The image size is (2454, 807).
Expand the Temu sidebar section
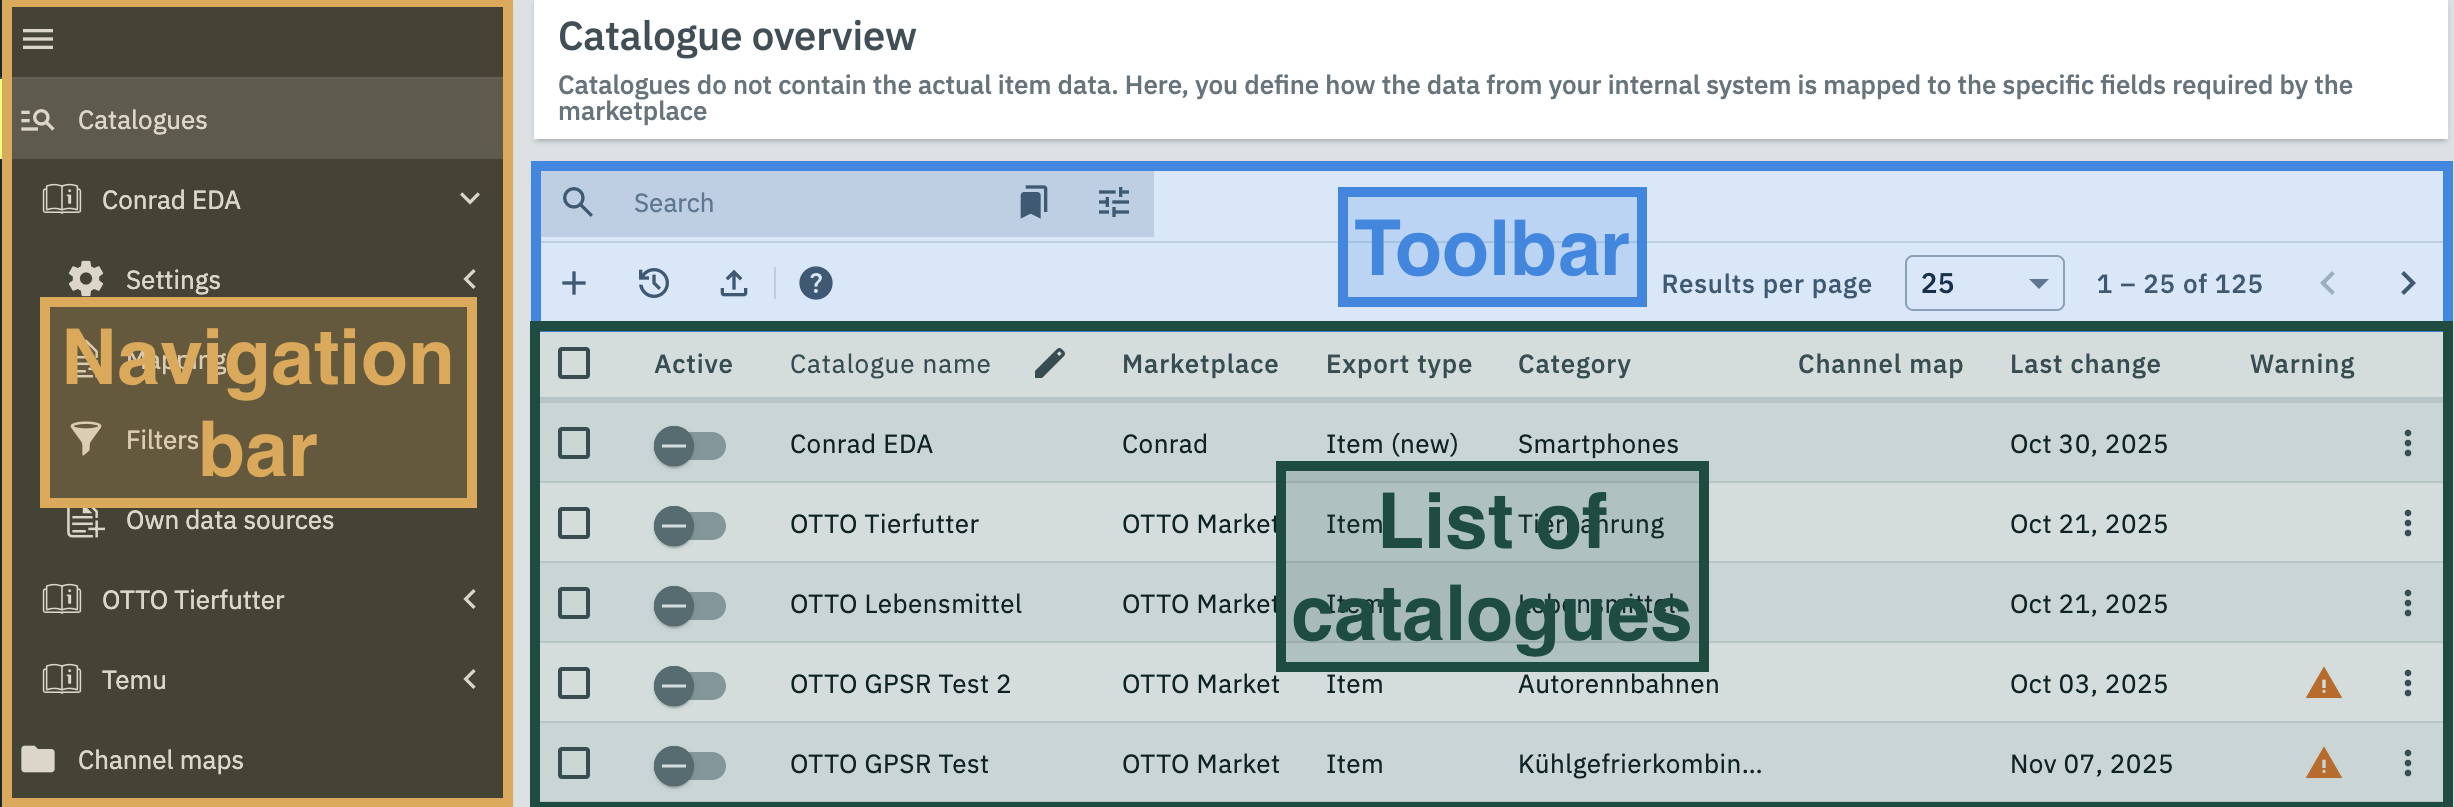(x=470, y=679)
